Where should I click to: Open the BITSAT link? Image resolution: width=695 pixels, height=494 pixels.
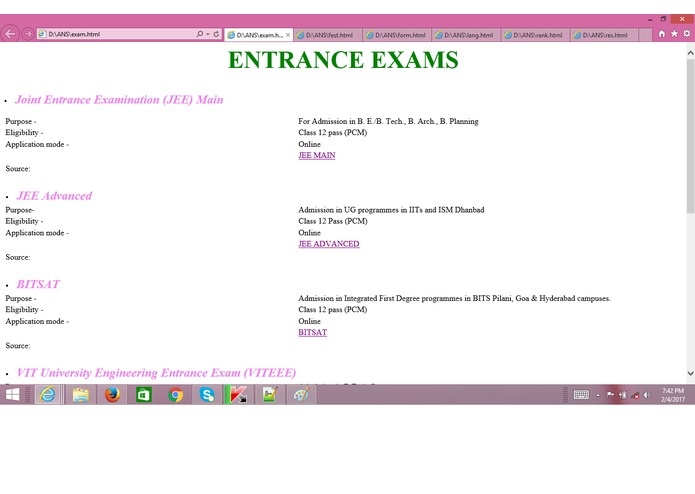point(312,333)
